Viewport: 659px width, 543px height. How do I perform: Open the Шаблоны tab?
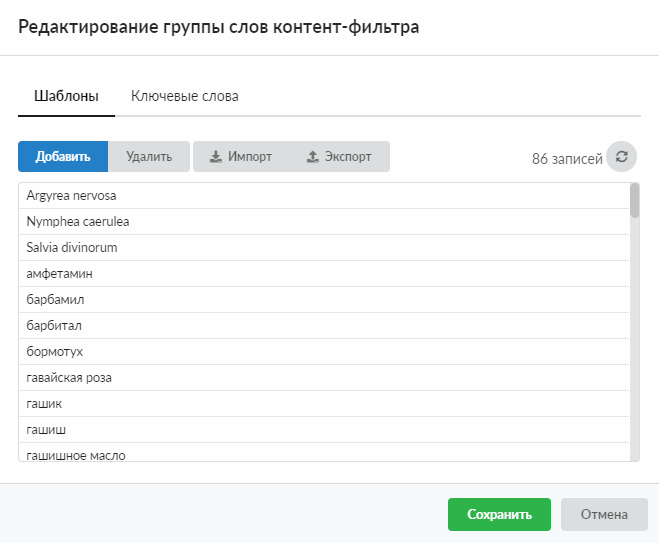(66, 97)
